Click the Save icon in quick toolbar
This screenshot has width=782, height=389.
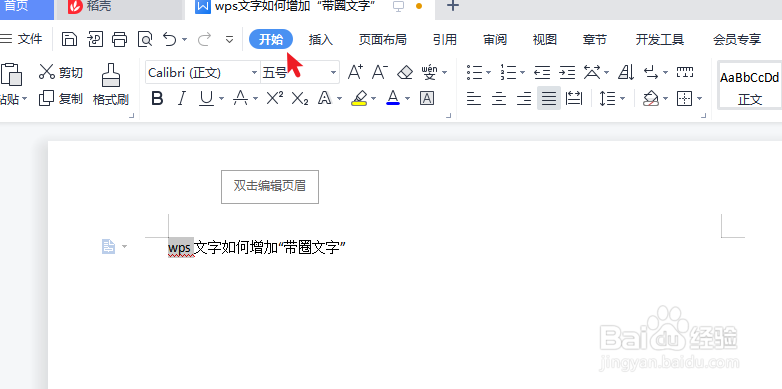click(x=69, y=39)
